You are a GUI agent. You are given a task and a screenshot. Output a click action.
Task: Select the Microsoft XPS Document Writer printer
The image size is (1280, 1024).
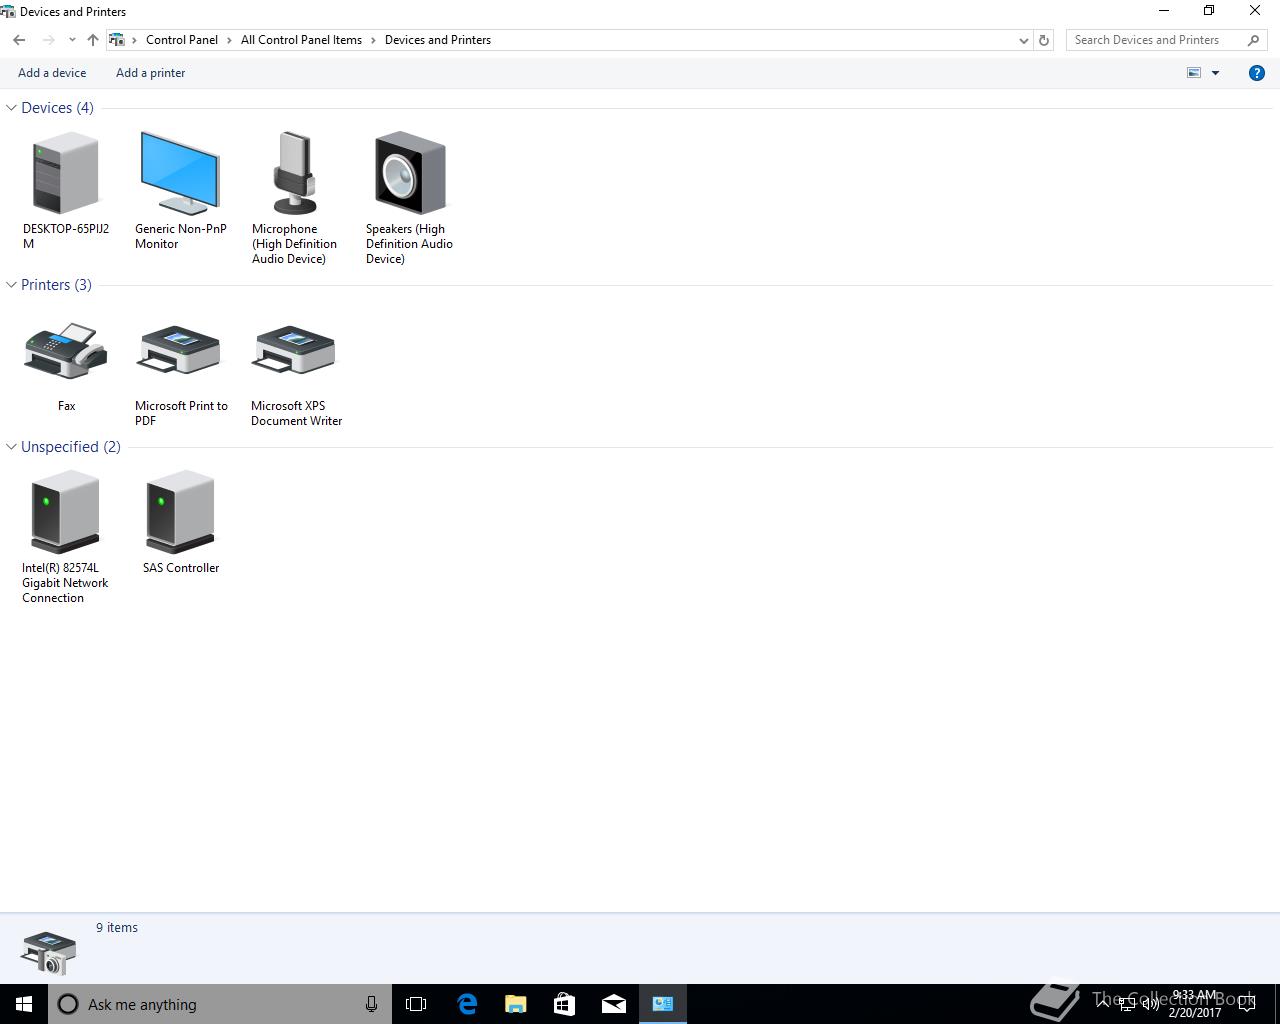pyautogui.click(x=295, y=351)
